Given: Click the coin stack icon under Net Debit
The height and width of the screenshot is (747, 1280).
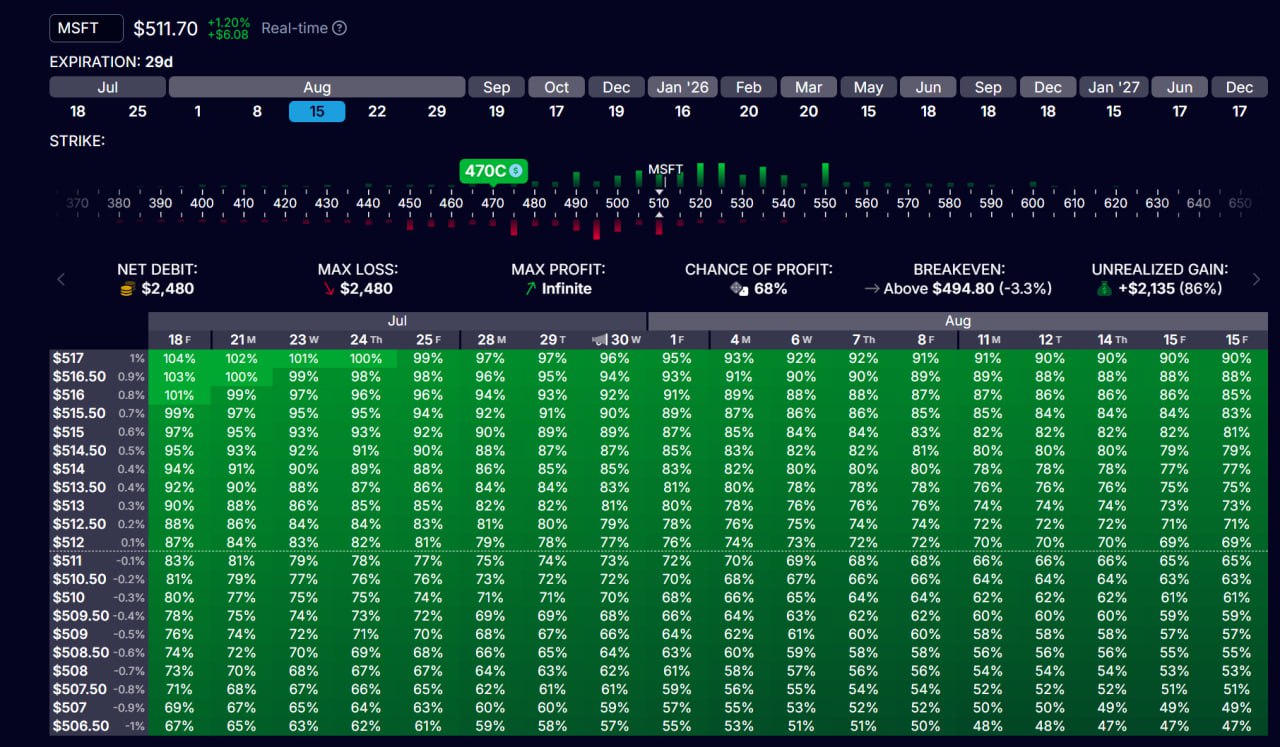Looking at the screenshot, I should pos(126,289).
